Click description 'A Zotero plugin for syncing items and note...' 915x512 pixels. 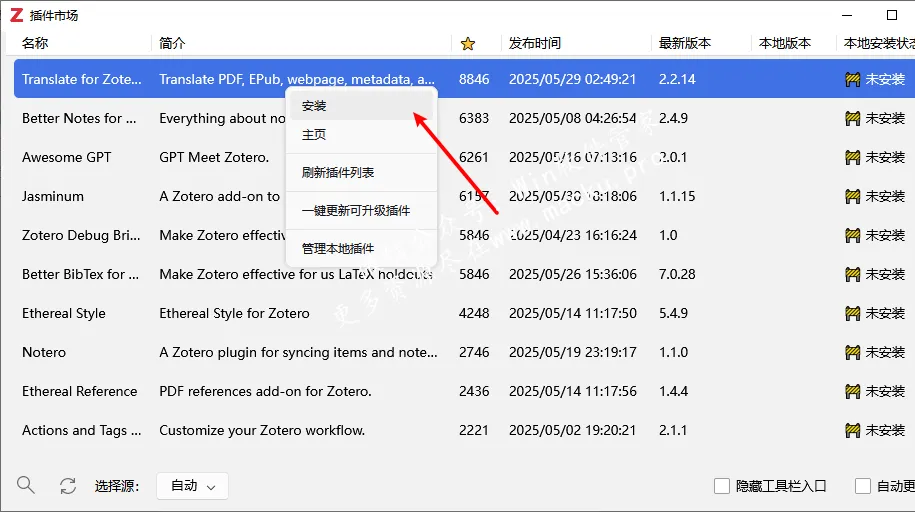pos(298,353)
